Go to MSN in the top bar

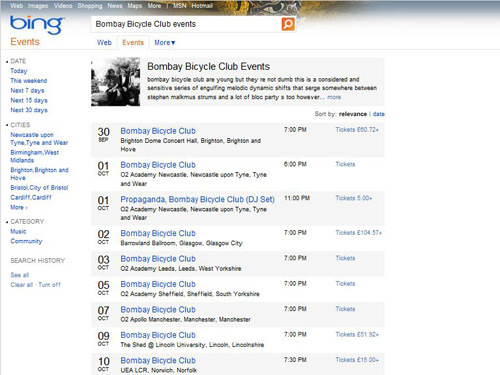pos(179,6)
